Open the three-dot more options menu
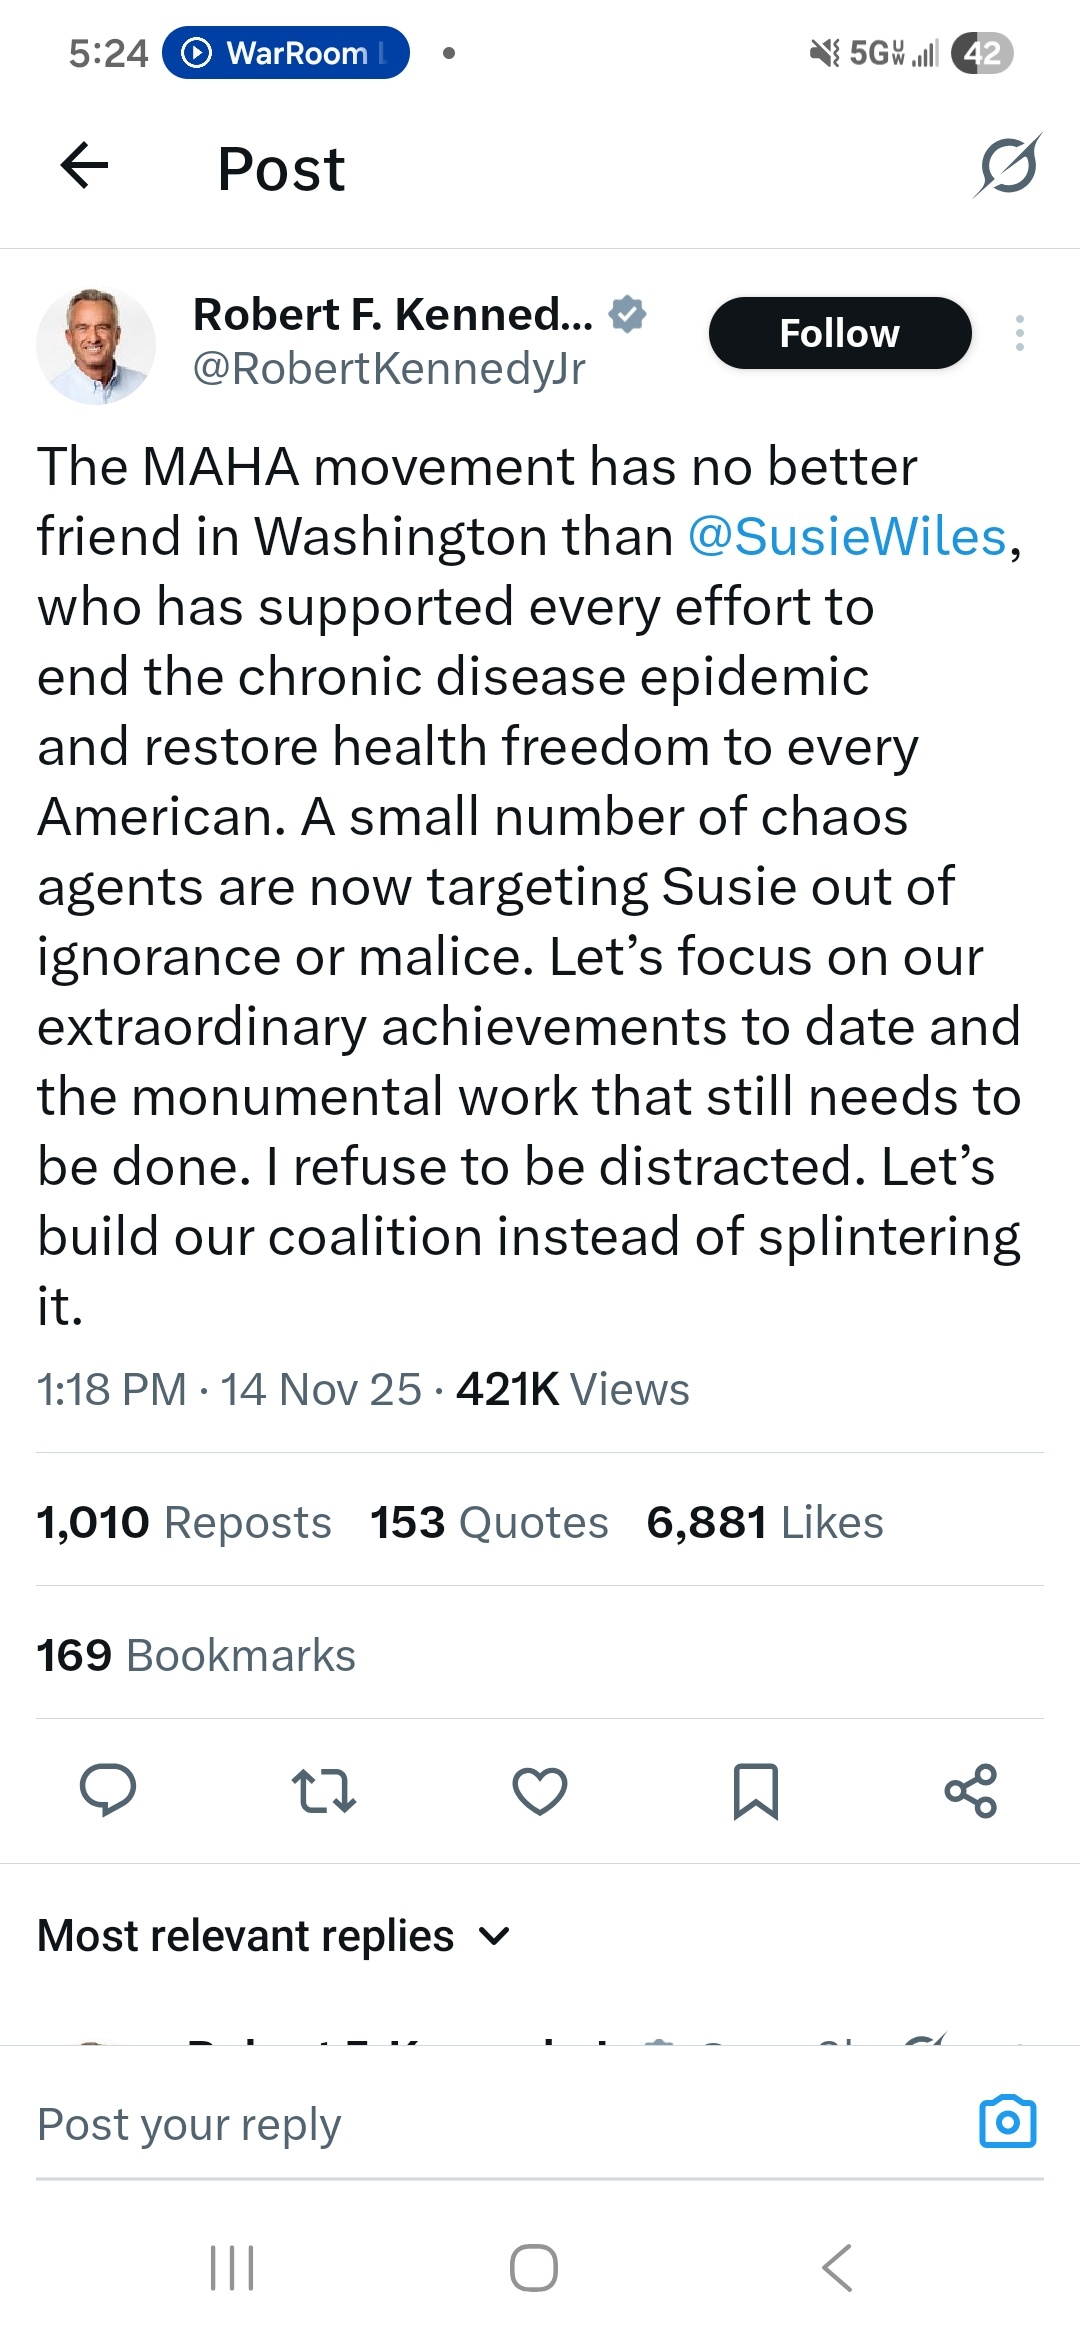1080x2340 pixels. pyautogui.click(x=1019, y=333)
